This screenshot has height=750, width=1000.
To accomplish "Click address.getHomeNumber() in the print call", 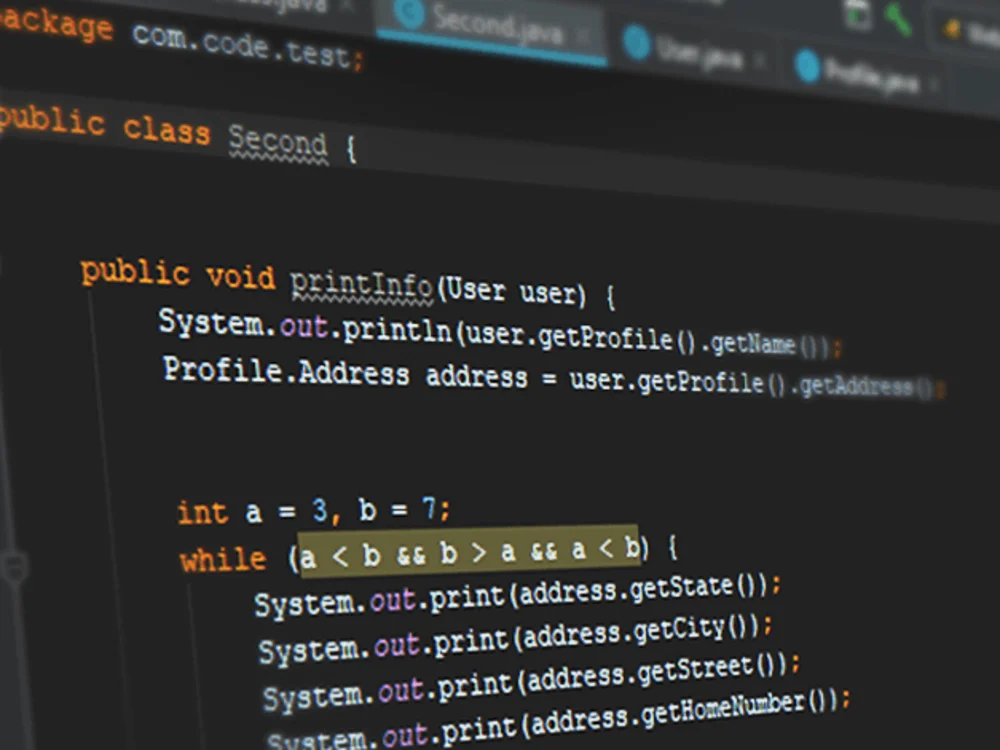I will point(684,713).
